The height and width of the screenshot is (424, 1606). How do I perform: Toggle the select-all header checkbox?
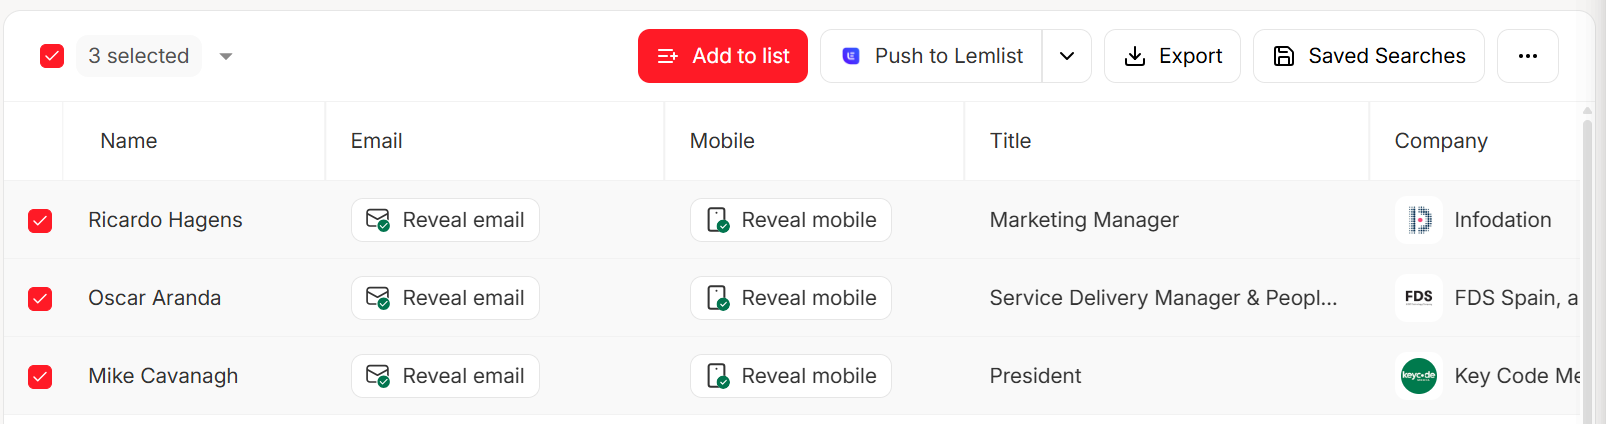[x=52, y=56]
